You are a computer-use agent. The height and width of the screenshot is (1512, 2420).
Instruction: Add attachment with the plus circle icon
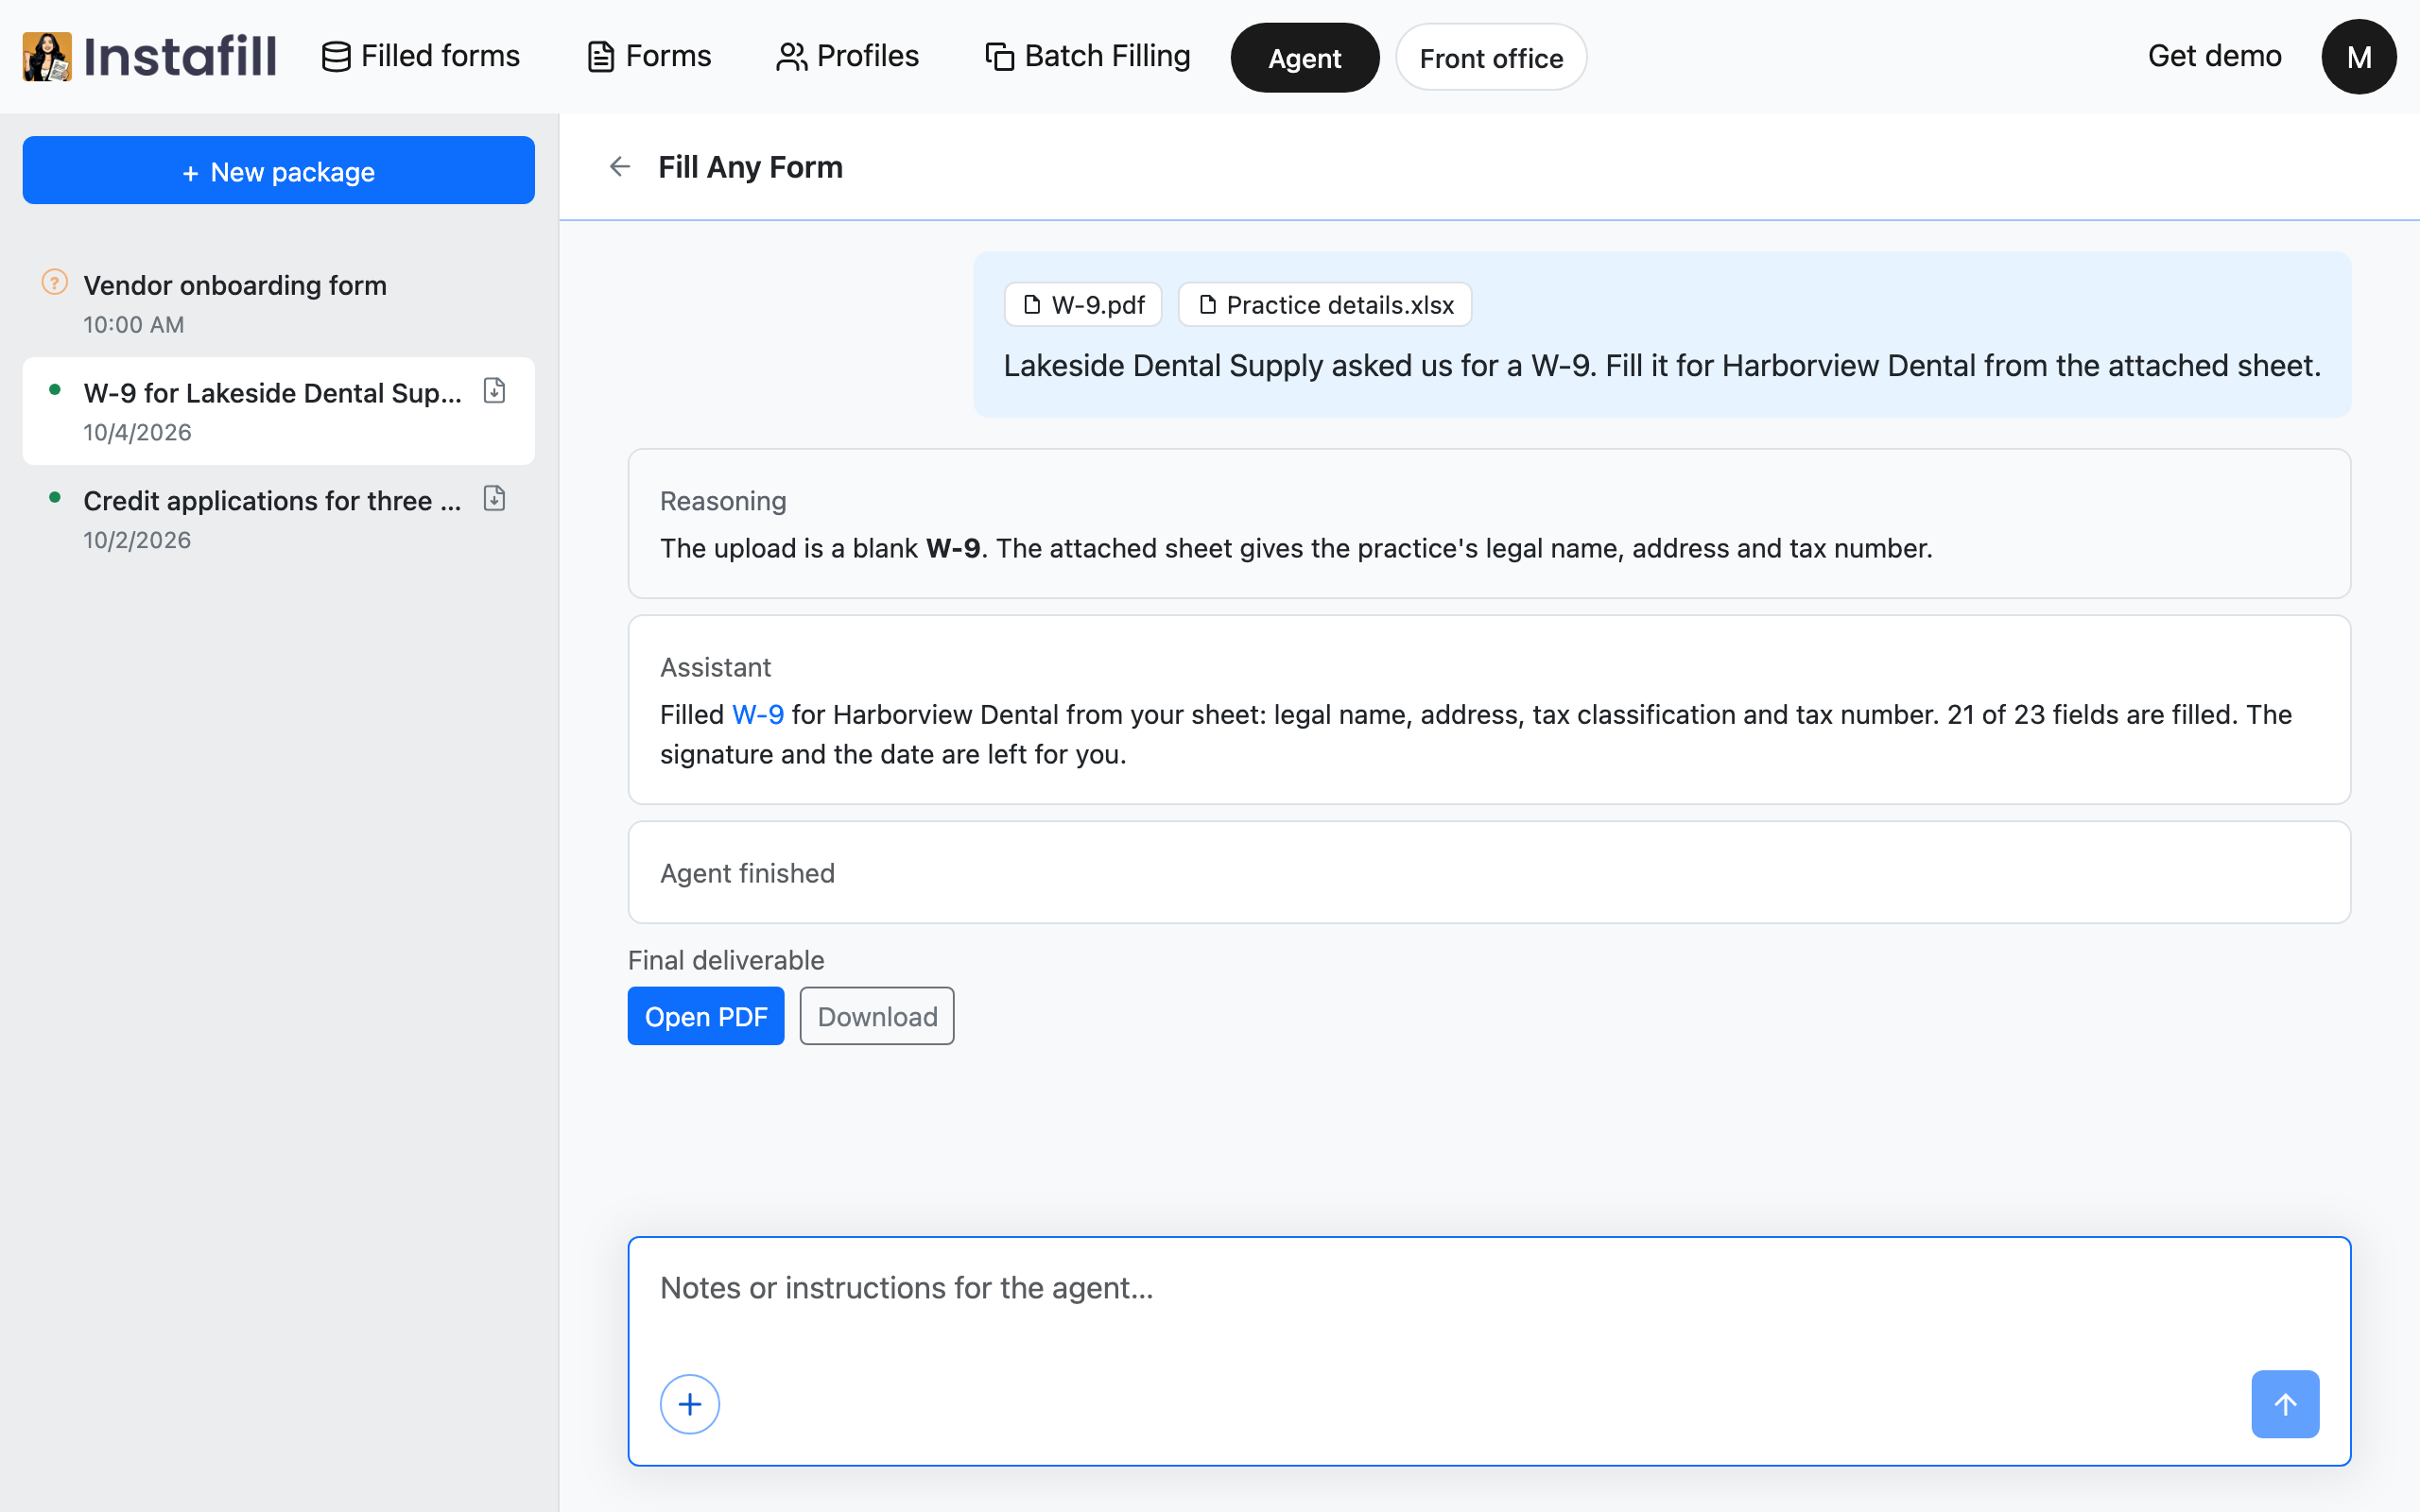point(690,1404)
